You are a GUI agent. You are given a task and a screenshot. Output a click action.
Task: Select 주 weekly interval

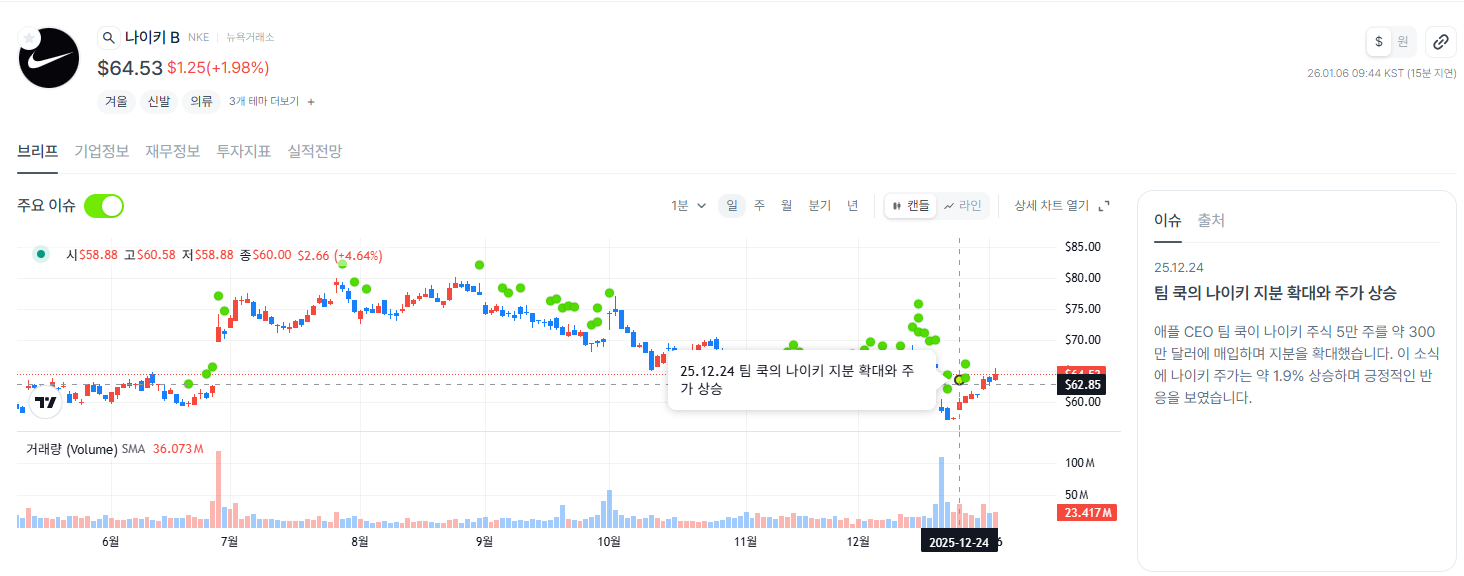tap(759, 206)
